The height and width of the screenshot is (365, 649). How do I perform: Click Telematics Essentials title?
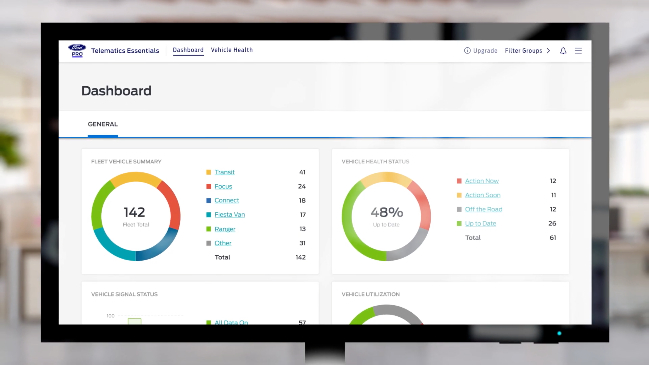[125, 50]
